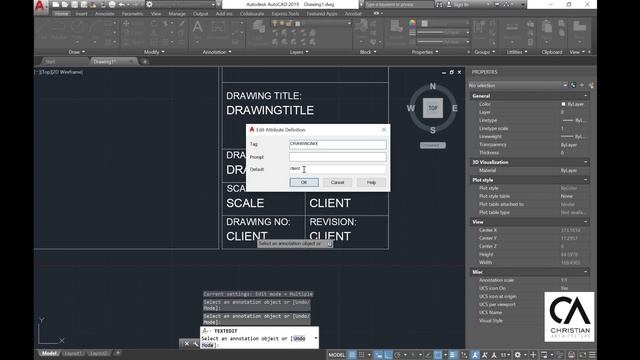Click the Select Objects icon in Properties panel
This screenshot has width=640, height=360.
(x=582, y=85)
